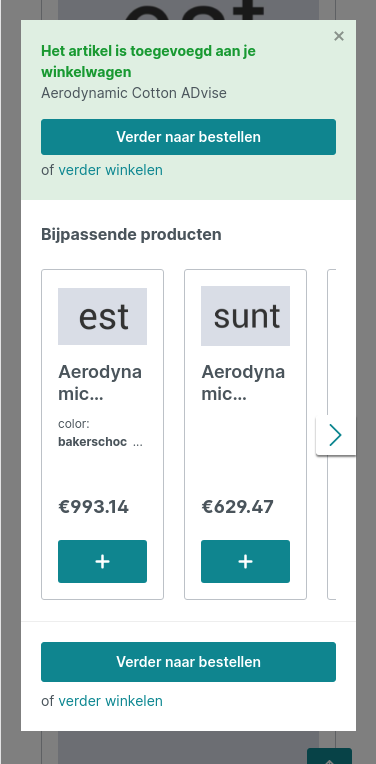This screenshot has width=376, height=764.
Task: Click the 'Aerodynamic Cotton ADvise' product name
Action: (134, 93)
